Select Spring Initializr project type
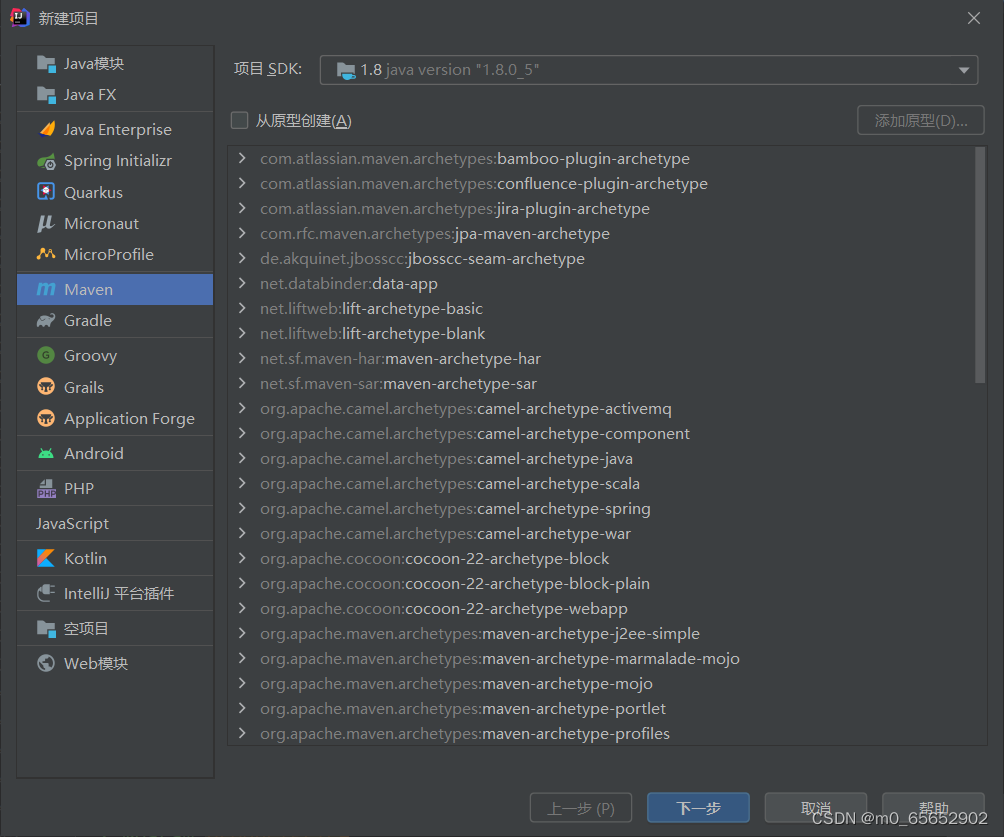 click(x=115, y=161)
